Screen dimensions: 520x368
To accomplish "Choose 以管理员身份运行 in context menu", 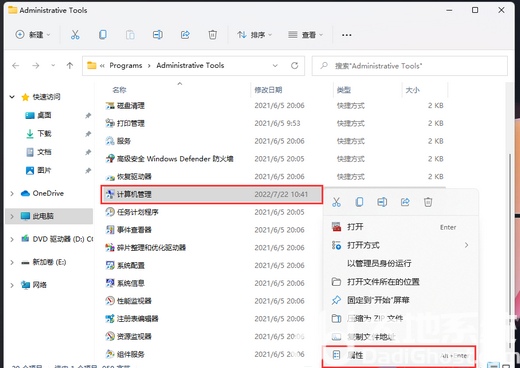I will 401,264.
